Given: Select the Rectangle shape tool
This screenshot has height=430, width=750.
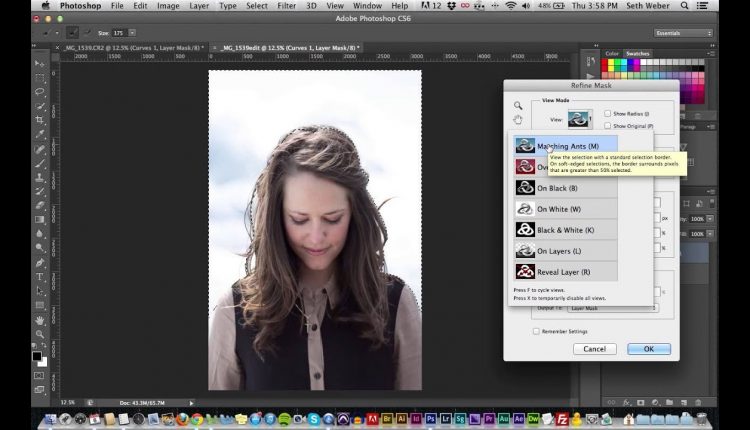Looking at the screenshot, I should pyautogui.click(x=39, y=305).
